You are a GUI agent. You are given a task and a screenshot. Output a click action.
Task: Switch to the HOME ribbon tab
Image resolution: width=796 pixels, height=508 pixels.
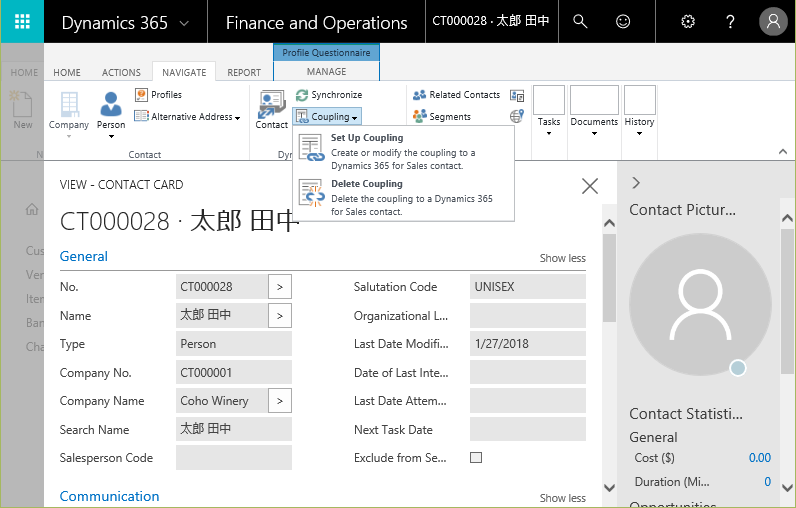click(67, 73)
